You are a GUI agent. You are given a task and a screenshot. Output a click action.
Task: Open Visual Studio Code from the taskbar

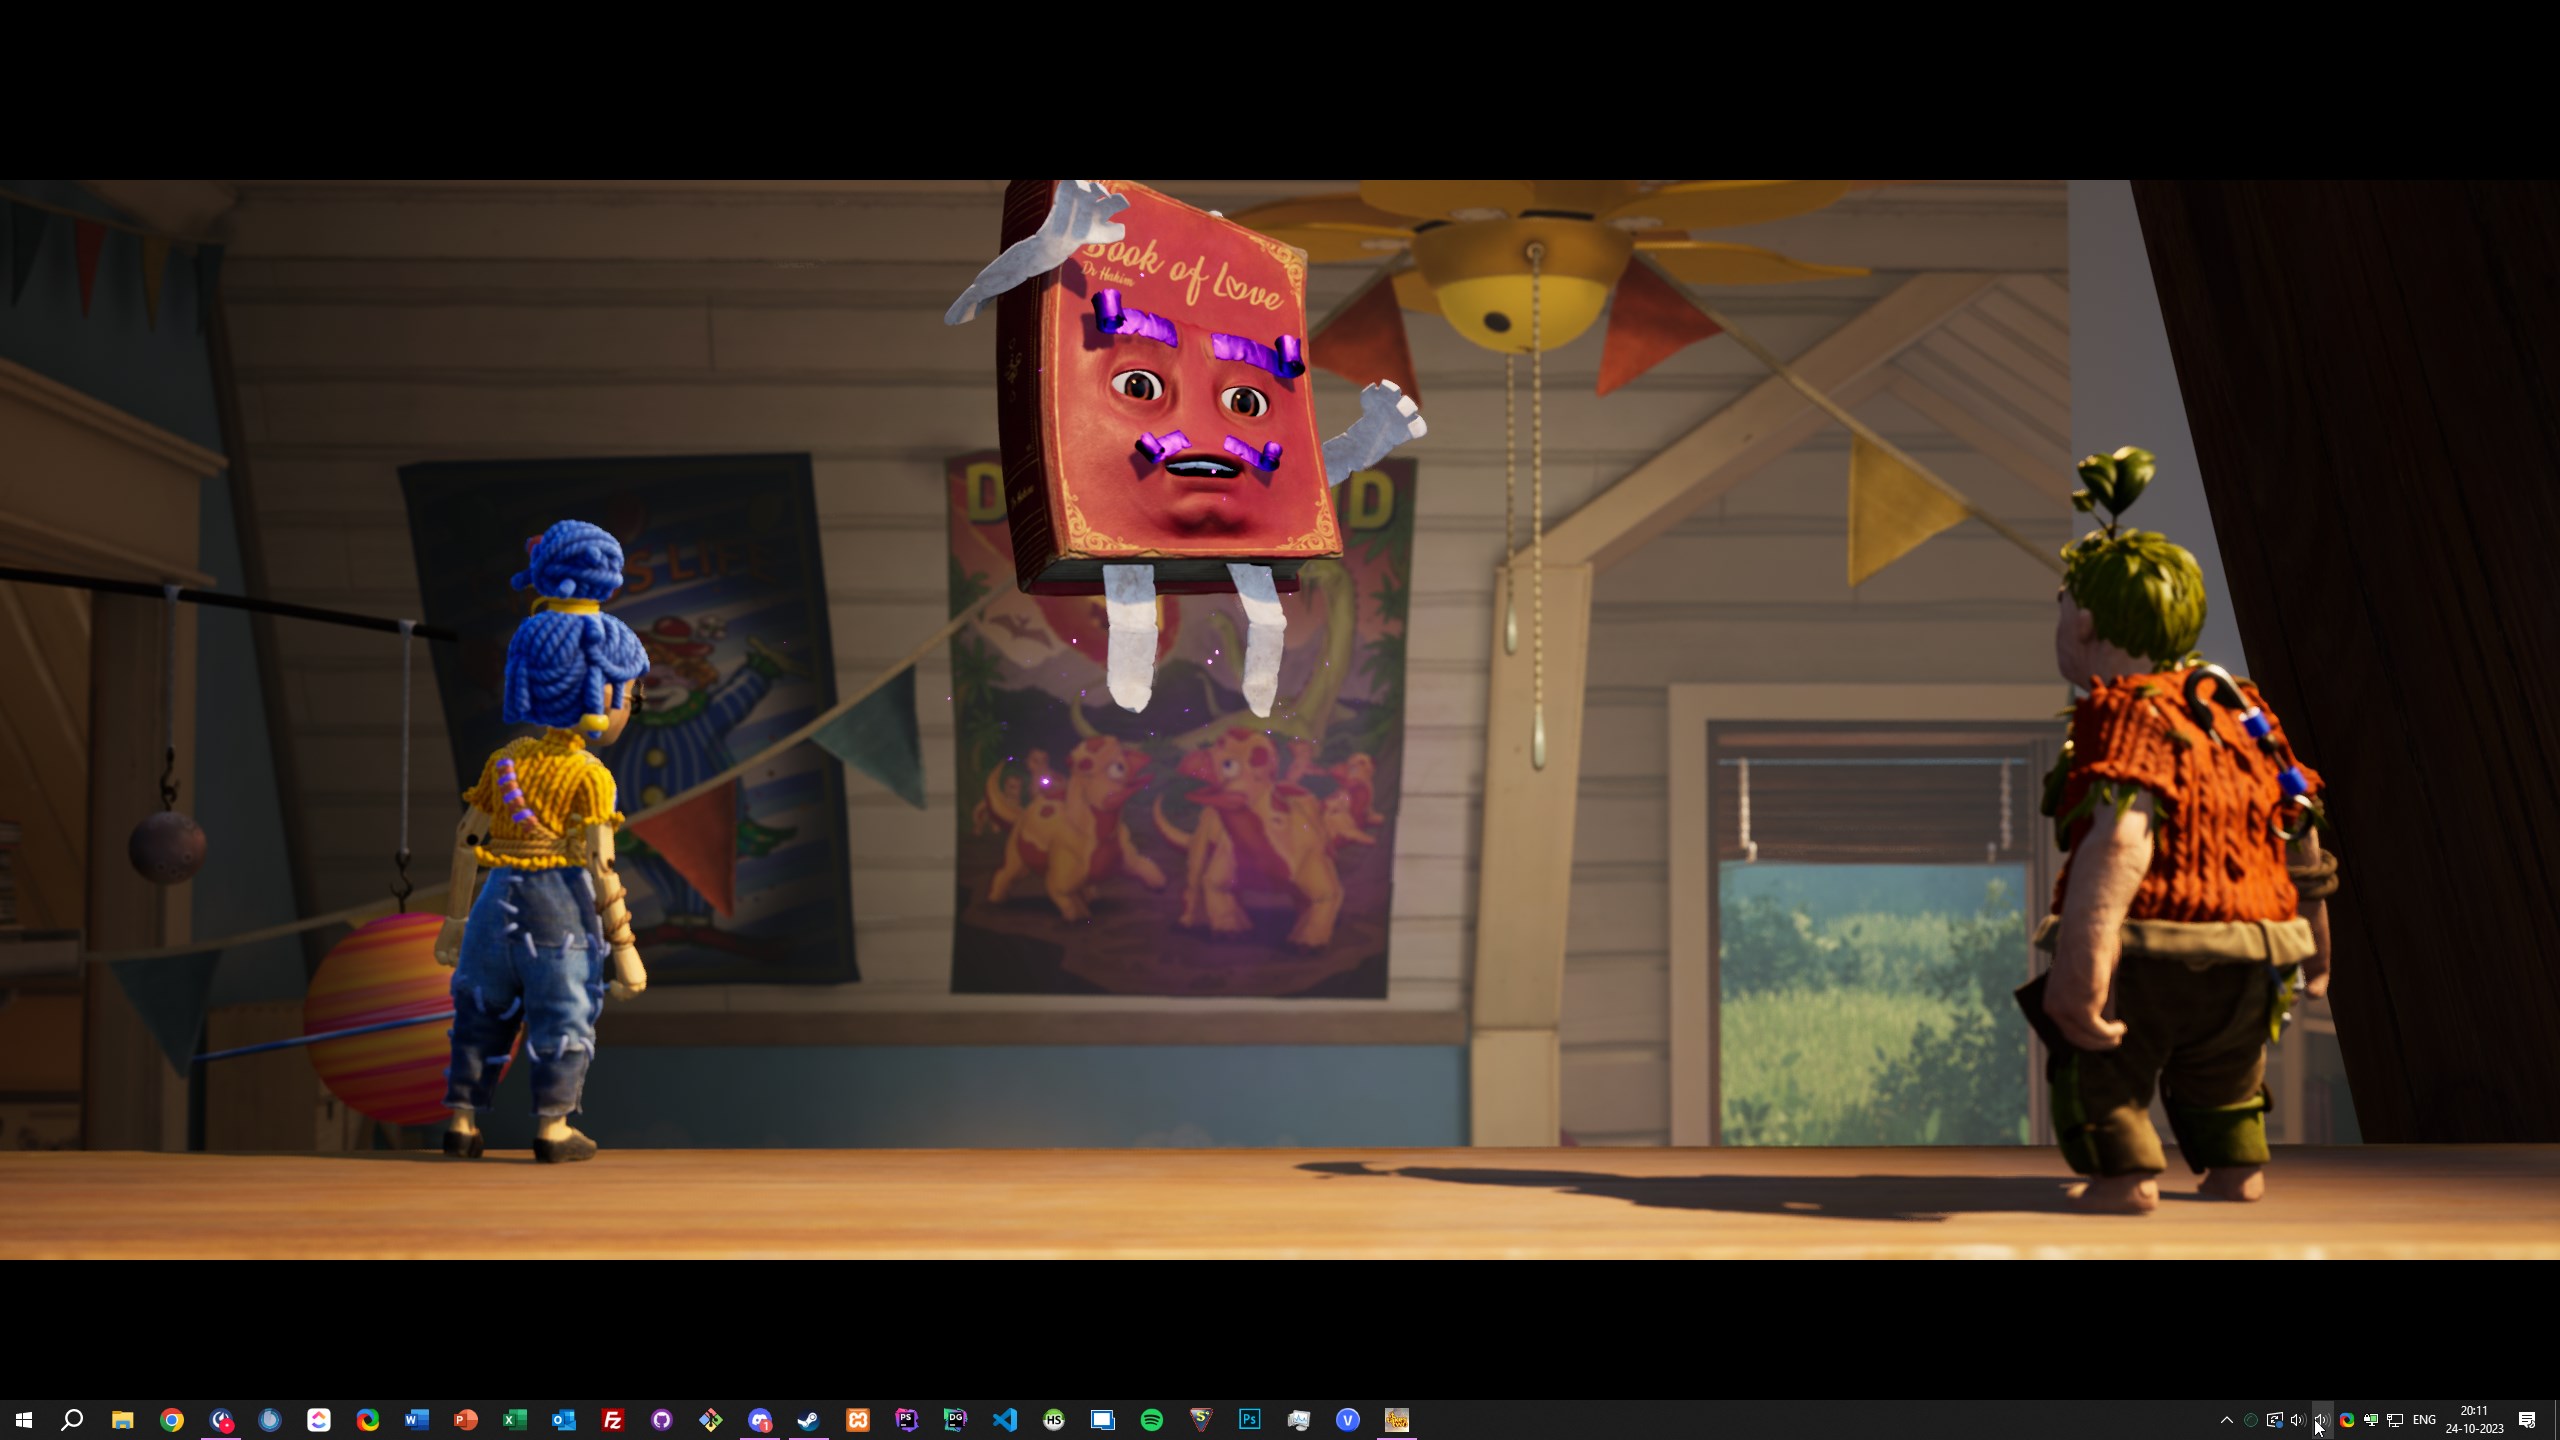click(1005, 1420)
